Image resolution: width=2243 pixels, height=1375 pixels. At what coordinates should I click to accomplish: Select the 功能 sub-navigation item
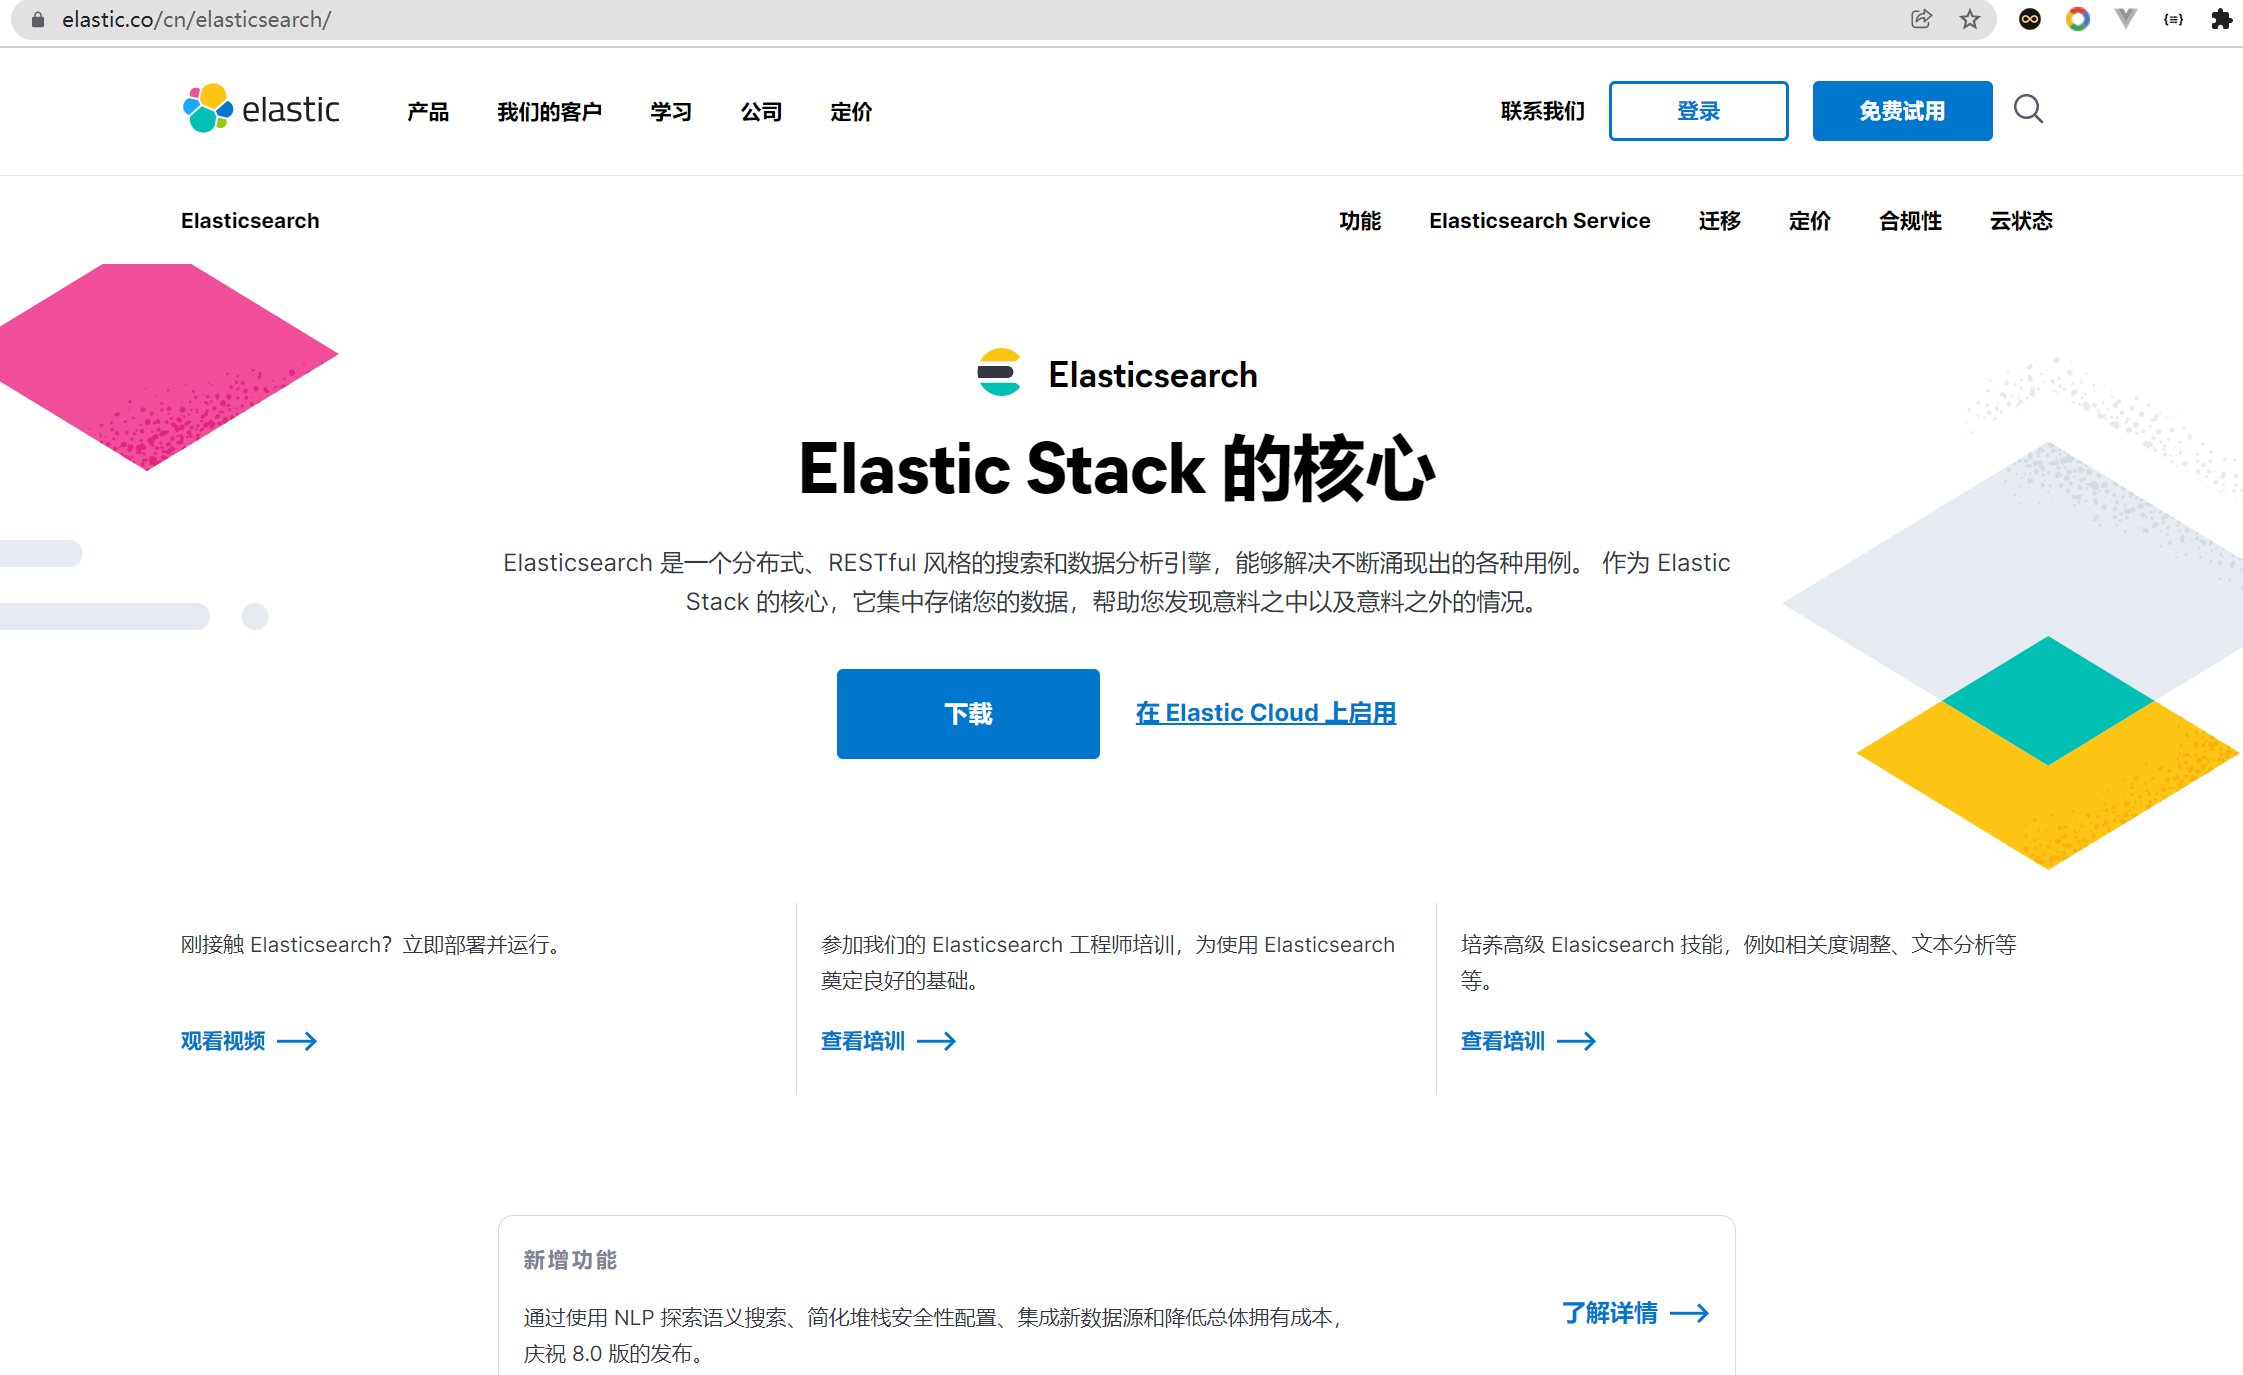click(1359, 221)
